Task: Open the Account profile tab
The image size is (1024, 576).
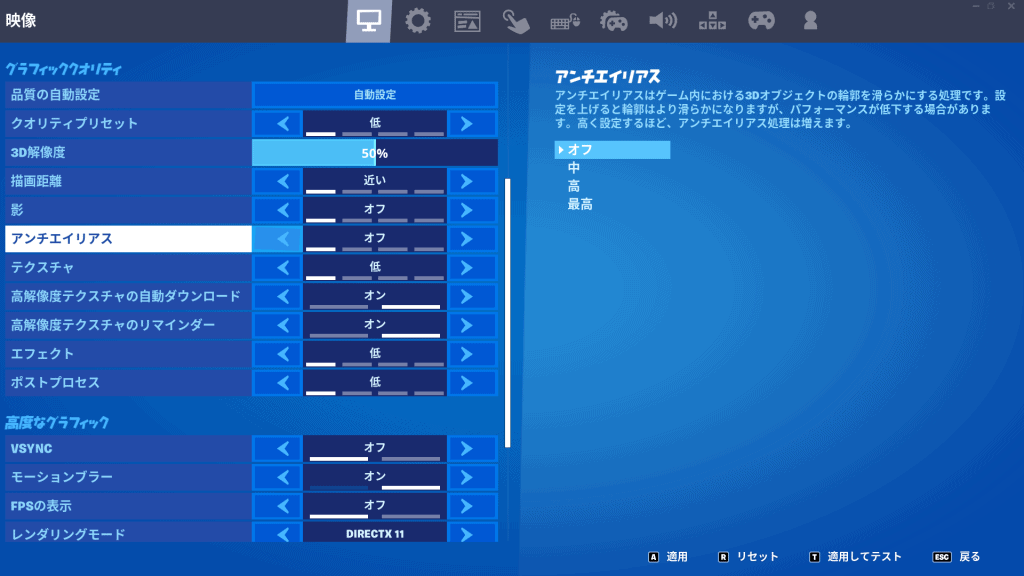Action: tap(810, 21)
